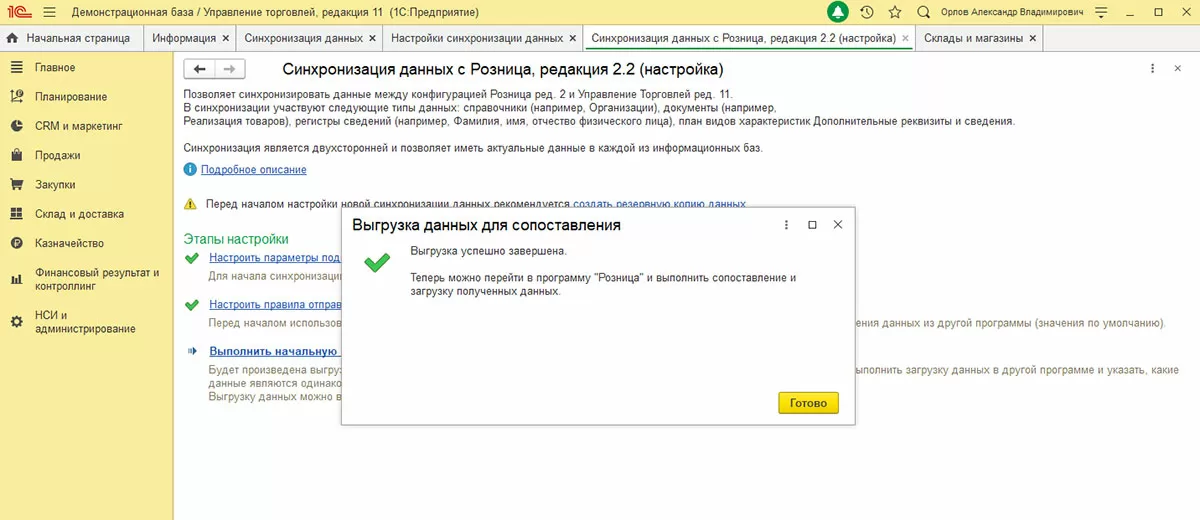Maximize the Выгрузка данных dialog
The image size is (1200, 520).
[812, 225]
